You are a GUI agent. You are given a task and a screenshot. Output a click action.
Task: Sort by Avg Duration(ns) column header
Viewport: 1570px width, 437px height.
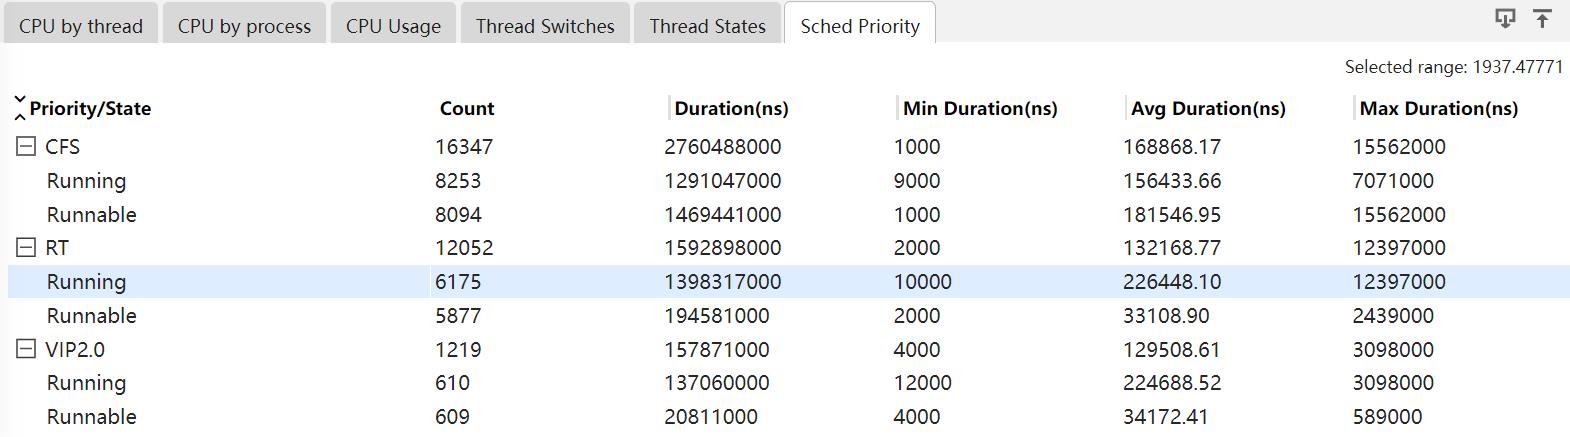(x=1208, y=108)
